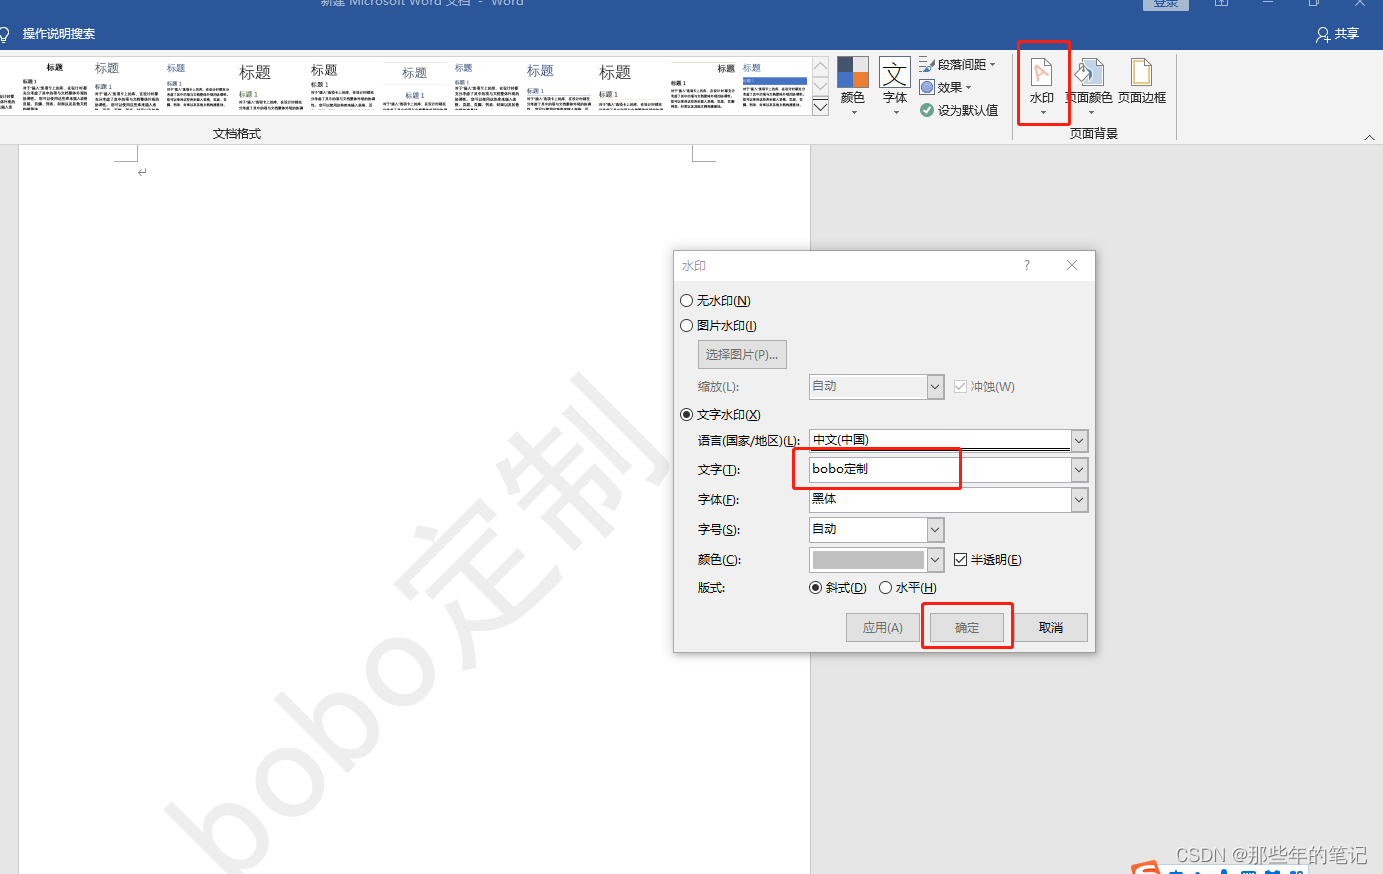The height and width of the screenshot is (874, 1383).
Task: Select 文字水印 text watermark option
Action: click(x=720, y=415)
